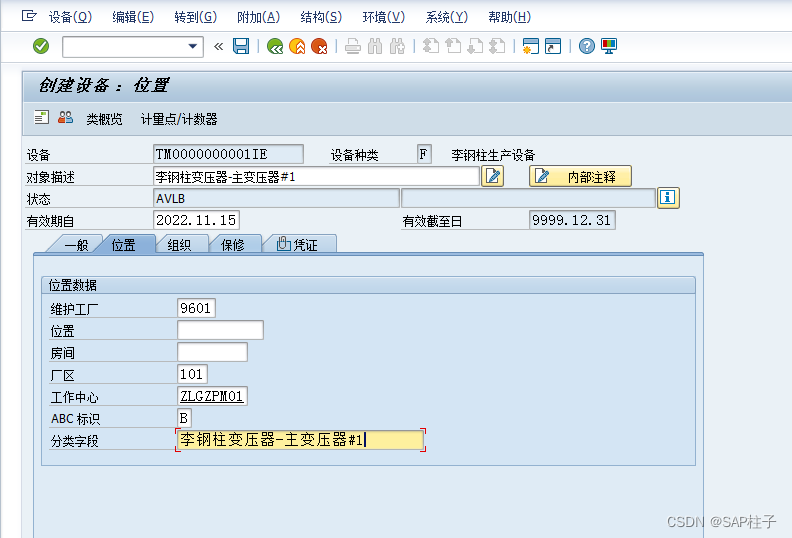Switch to the 位置 tab

click(124, 245)
